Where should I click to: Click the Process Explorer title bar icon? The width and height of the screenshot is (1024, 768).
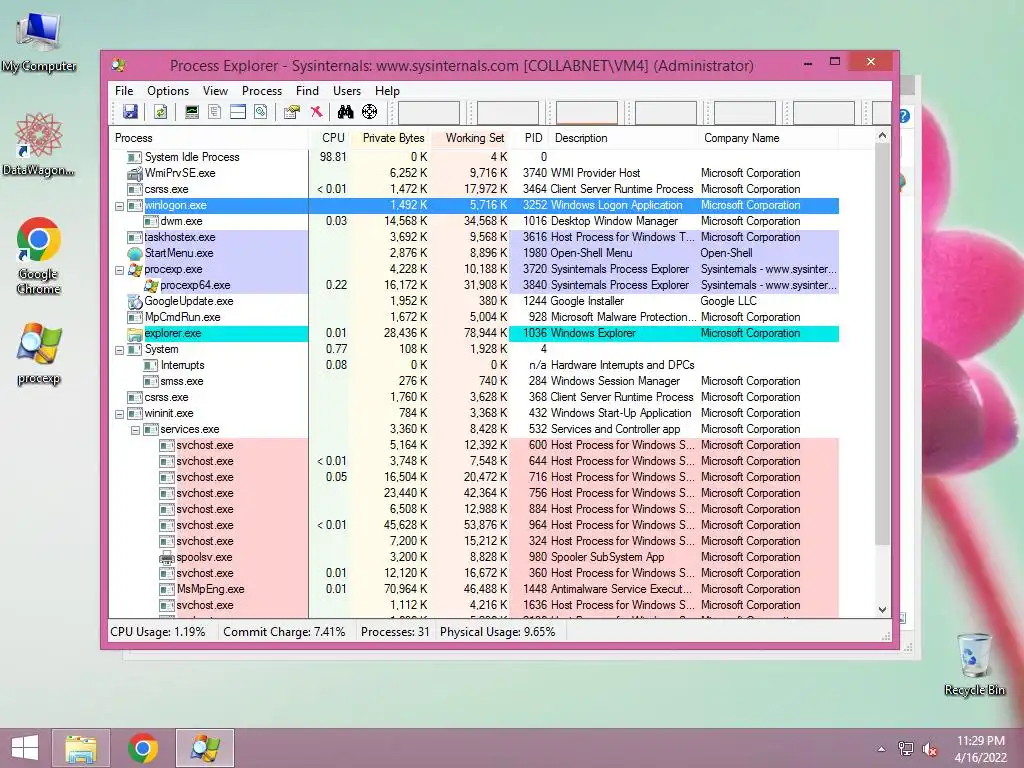[120, 65]
